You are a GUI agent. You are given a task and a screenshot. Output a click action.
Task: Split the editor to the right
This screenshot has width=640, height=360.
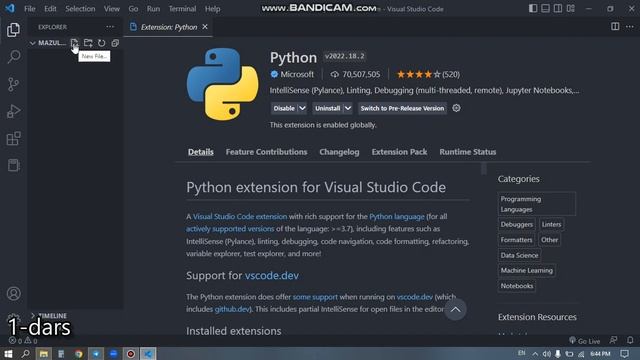click(x=615, y=27)
